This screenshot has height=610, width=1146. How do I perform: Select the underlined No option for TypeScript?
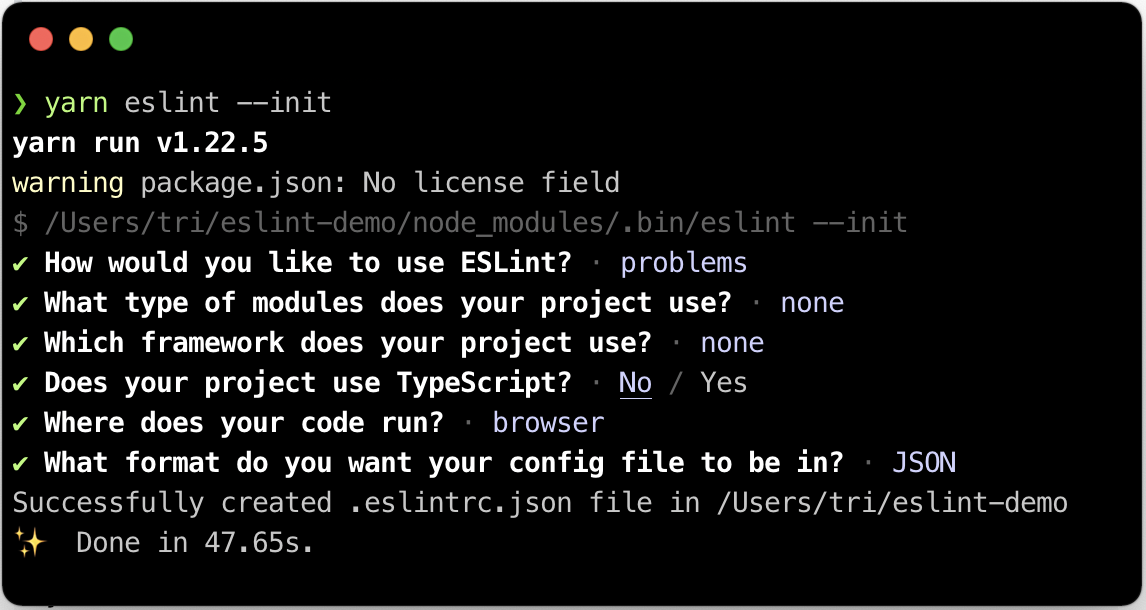[635, 383]
